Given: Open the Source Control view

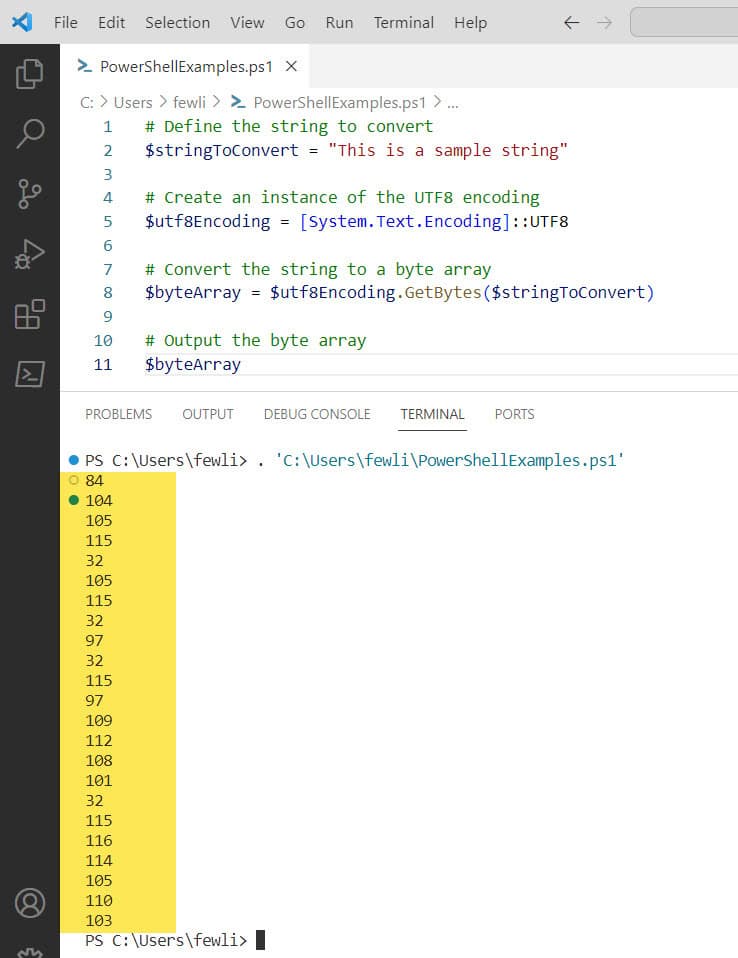Looking at the screenshot, I should [x=29, y=194].
